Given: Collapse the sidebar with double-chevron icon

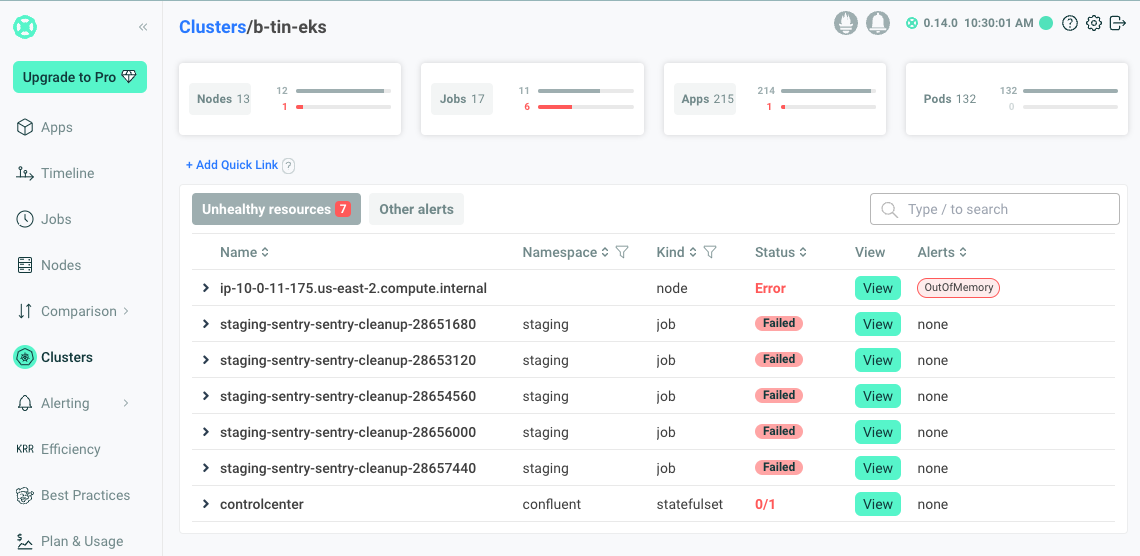Looking at the screenshot, I should [143, 27].
